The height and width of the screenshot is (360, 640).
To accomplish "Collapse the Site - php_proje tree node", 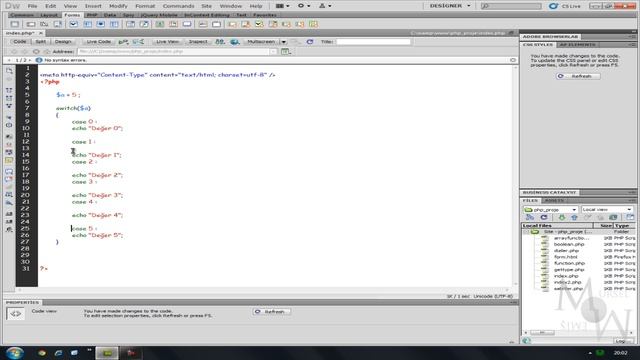I will 526,232.
